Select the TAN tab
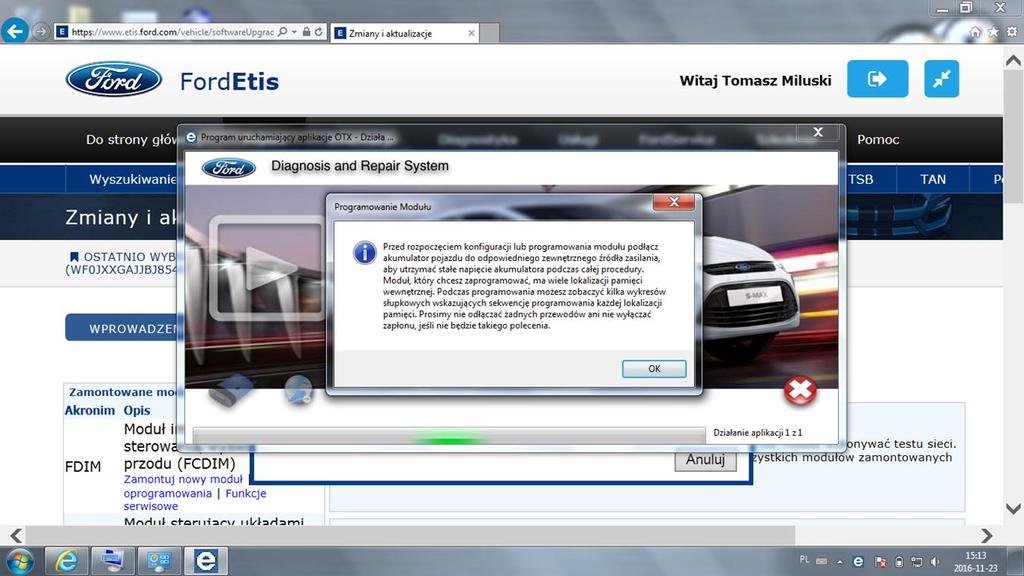 (x=933, y=180)
